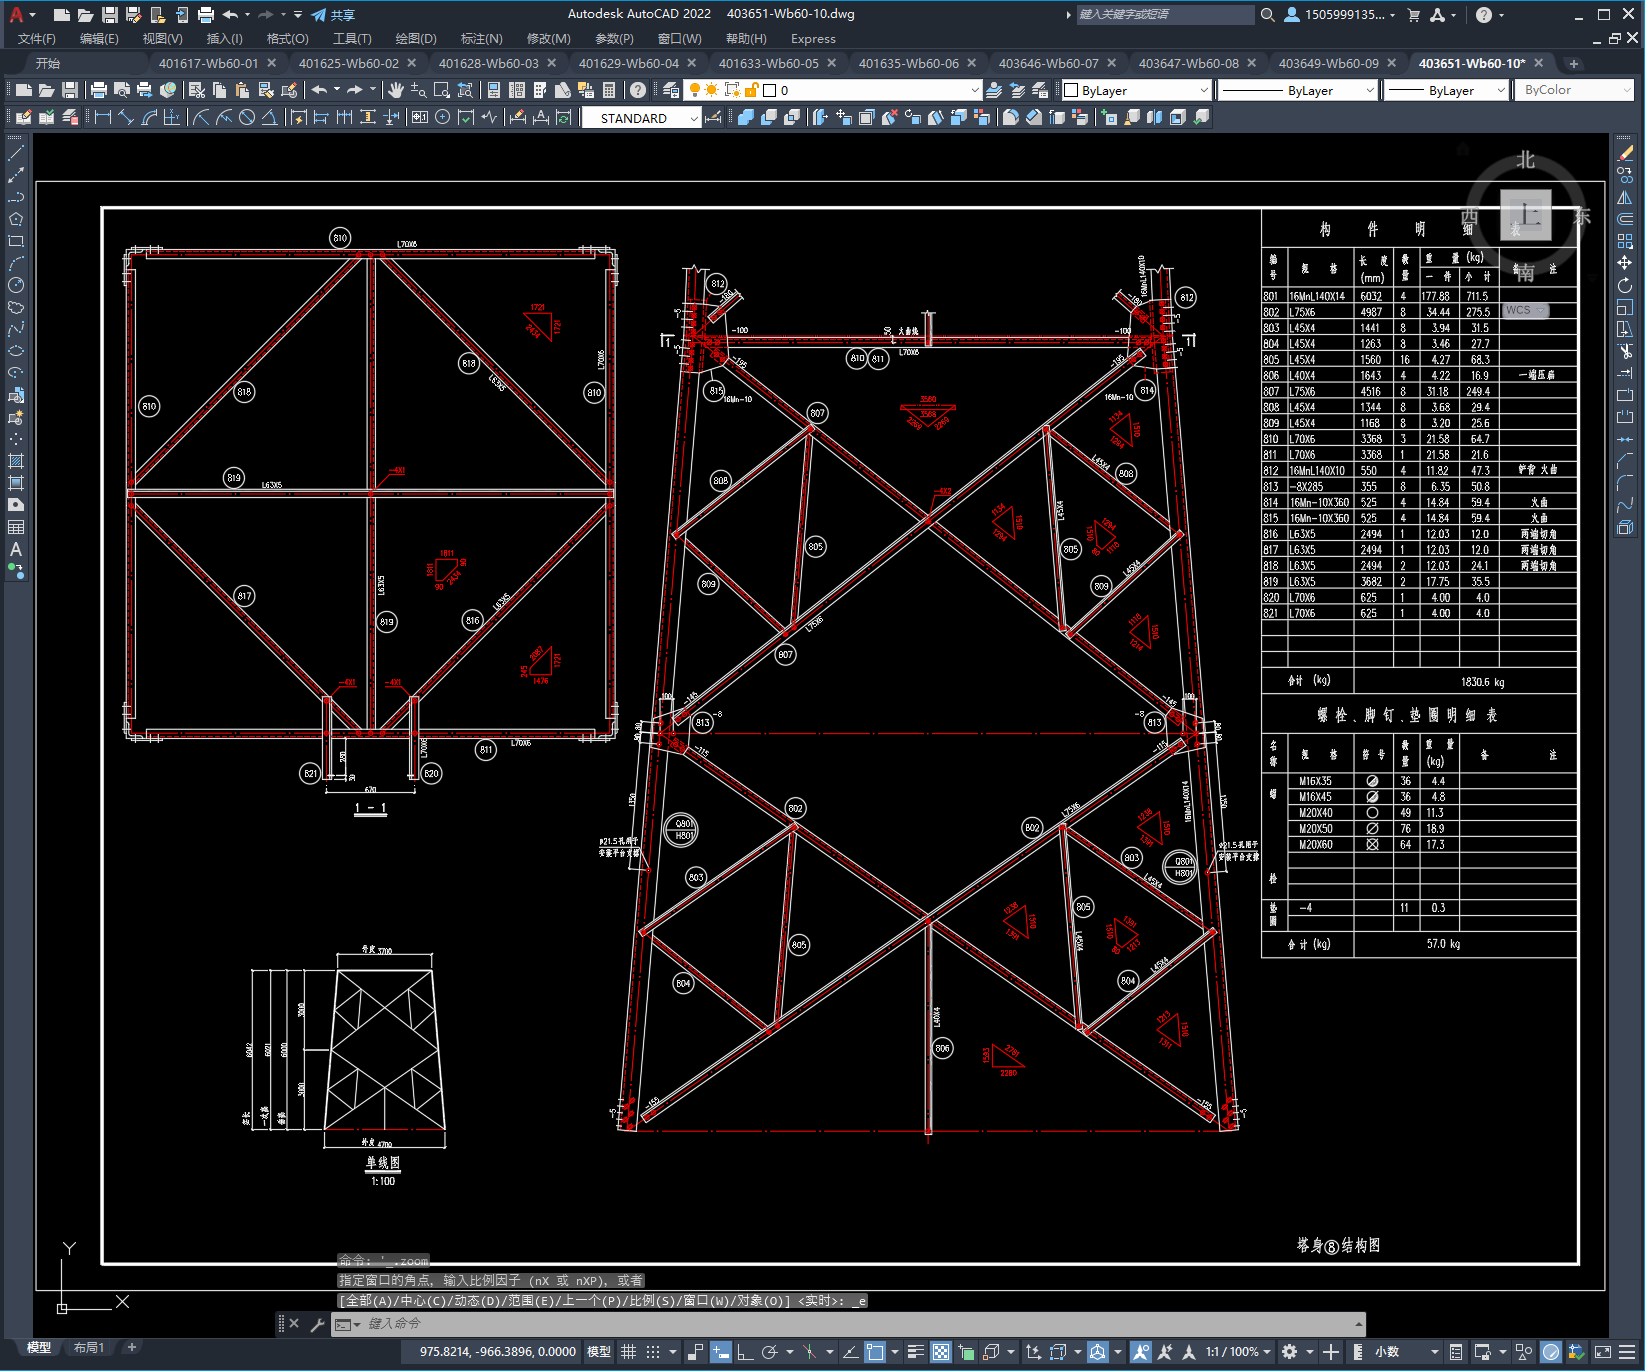The height and width of the screenshot is (1371, 1645).
Task: Toggle snap mode in status bar
Action: (x=653, y=1352)
